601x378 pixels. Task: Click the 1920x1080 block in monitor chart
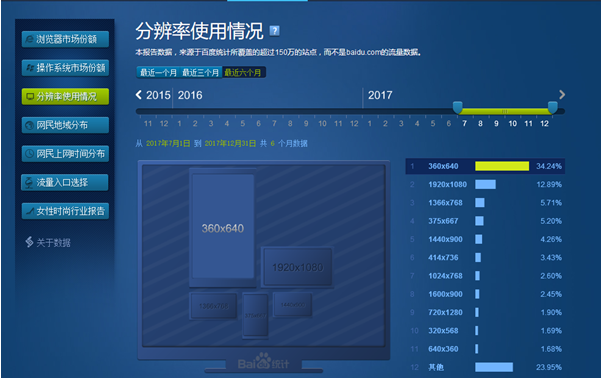coord(297,267)
